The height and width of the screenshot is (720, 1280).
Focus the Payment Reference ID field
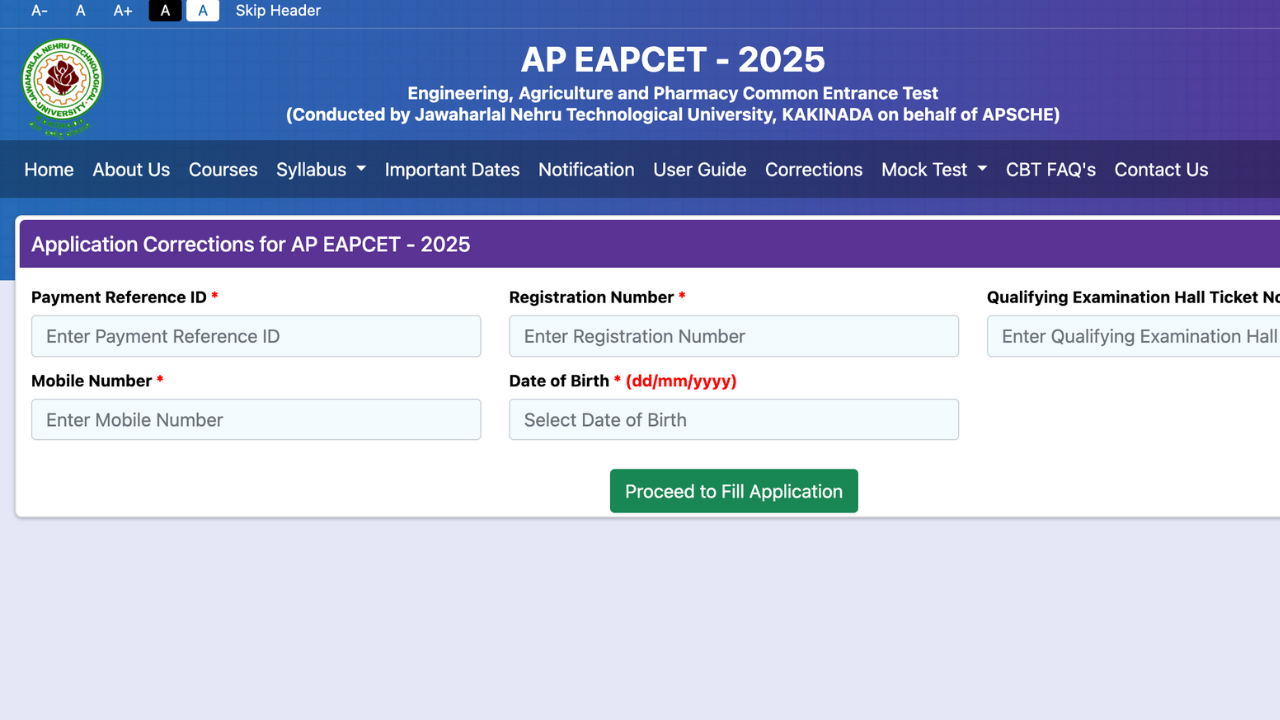pyautogui.click(x=256, y=336)
